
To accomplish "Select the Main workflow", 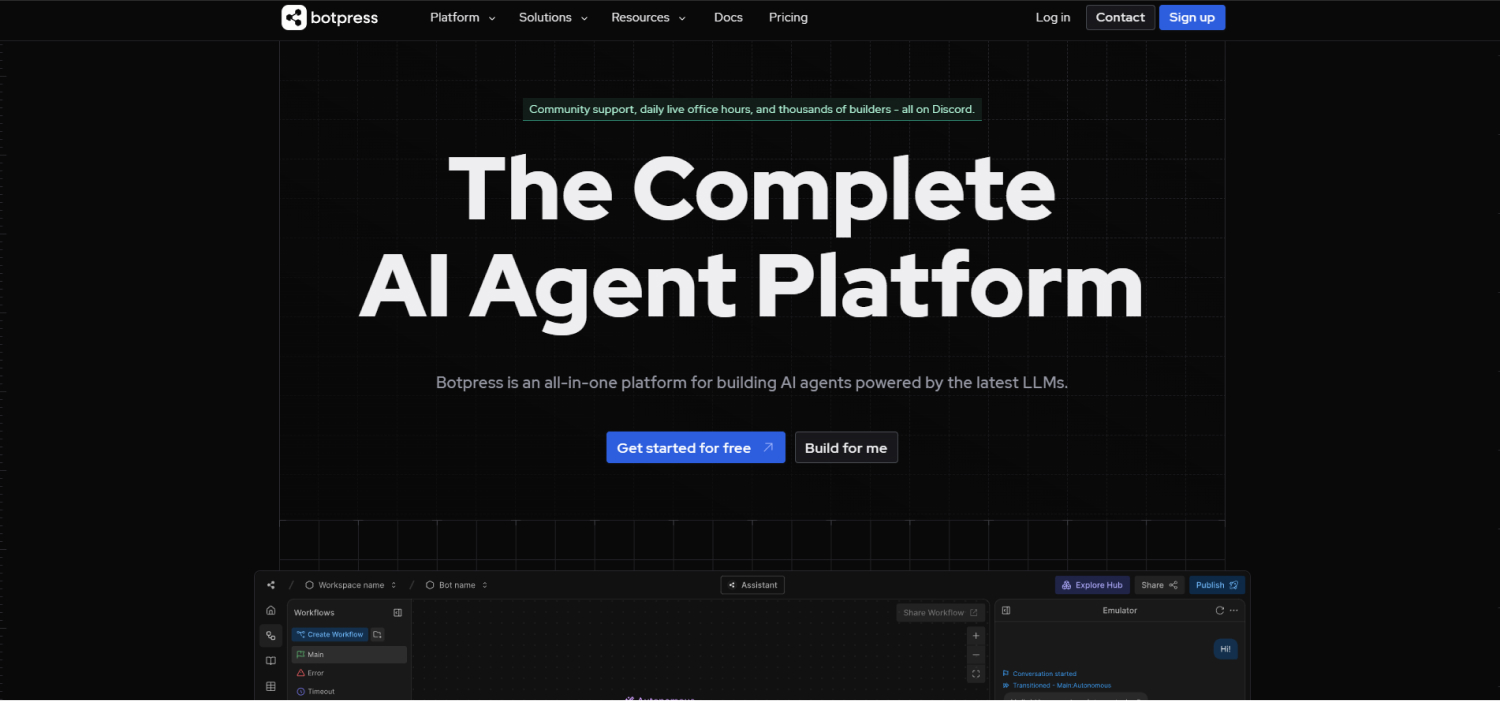I will pyautogui.click(x=349, y=655).
